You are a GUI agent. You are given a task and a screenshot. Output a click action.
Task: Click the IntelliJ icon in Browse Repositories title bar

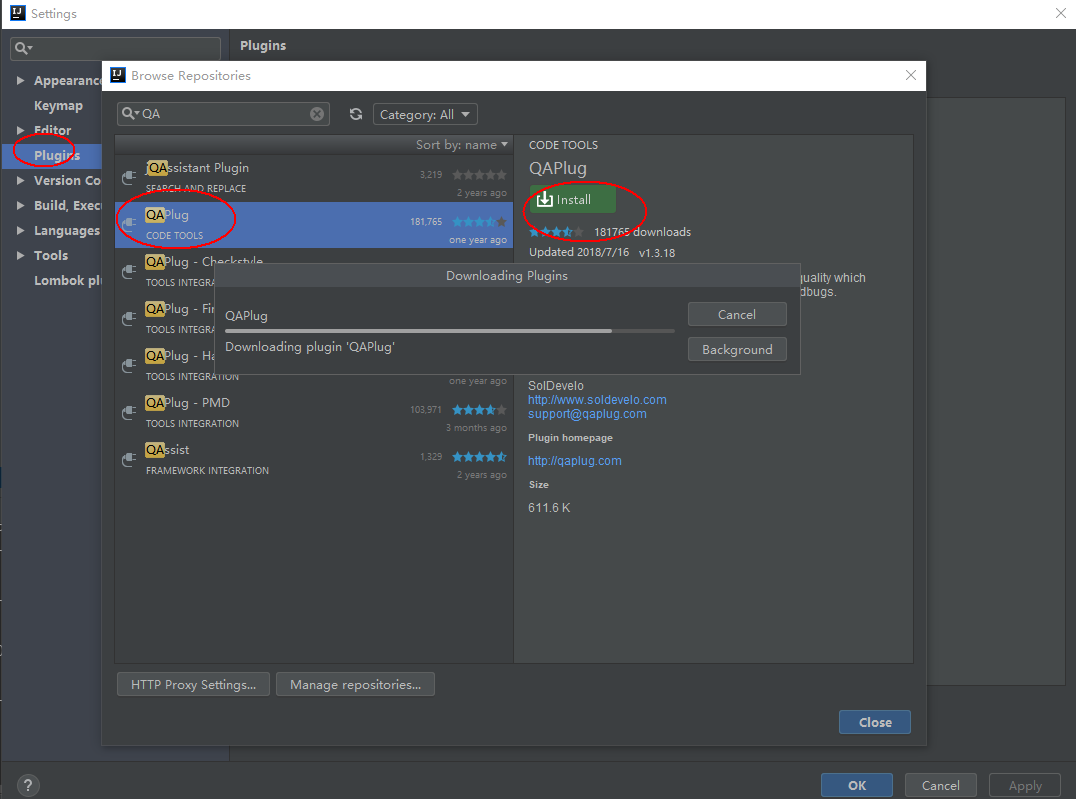pos(118,76)
